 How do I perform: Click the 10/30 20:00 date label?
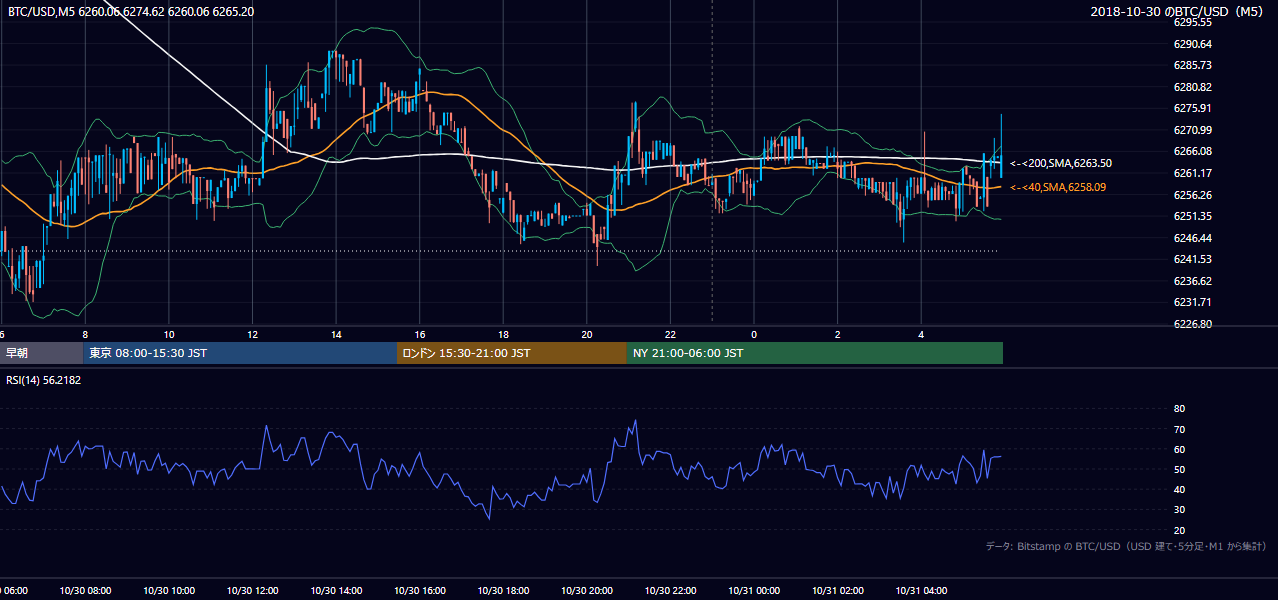coord(587,591)
